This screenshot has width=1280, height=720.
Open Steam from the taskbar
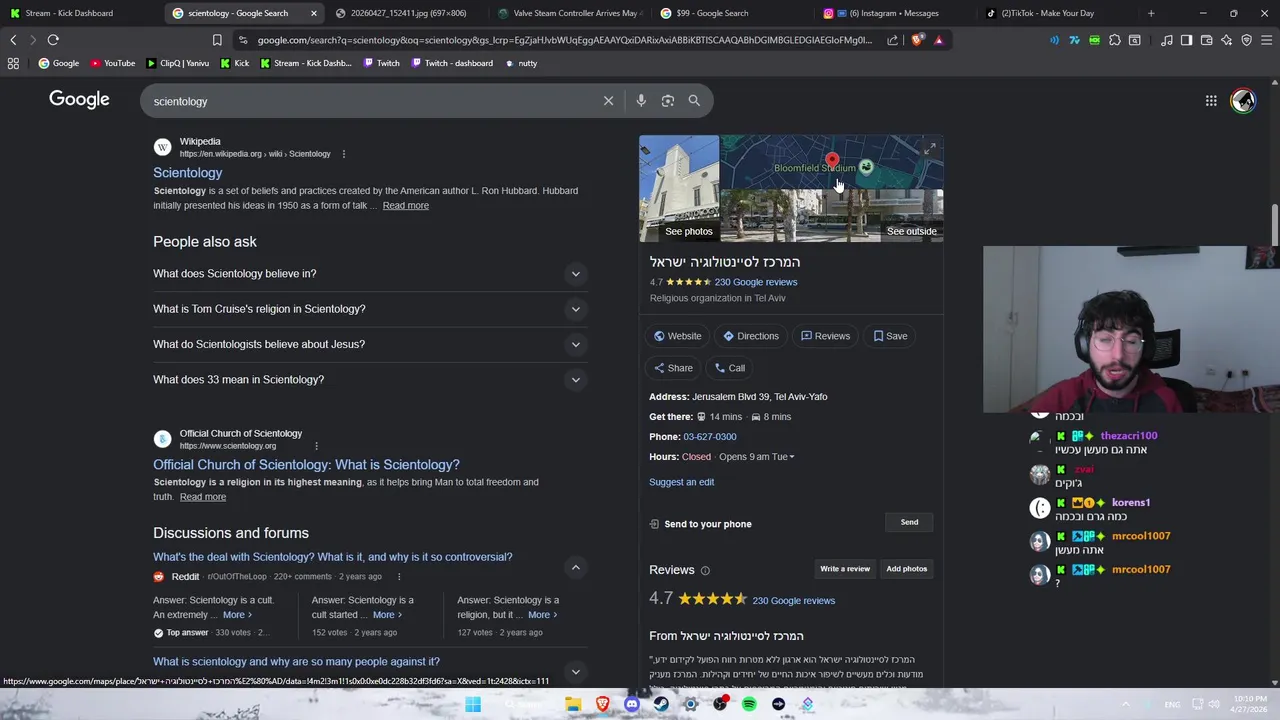(661, 704)
